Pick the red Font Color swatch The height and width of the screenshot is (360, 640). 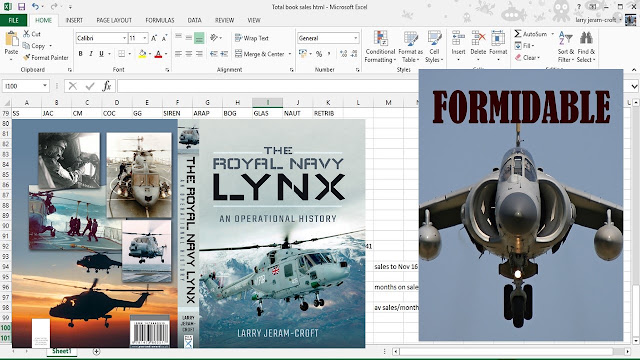click(158, 54)
